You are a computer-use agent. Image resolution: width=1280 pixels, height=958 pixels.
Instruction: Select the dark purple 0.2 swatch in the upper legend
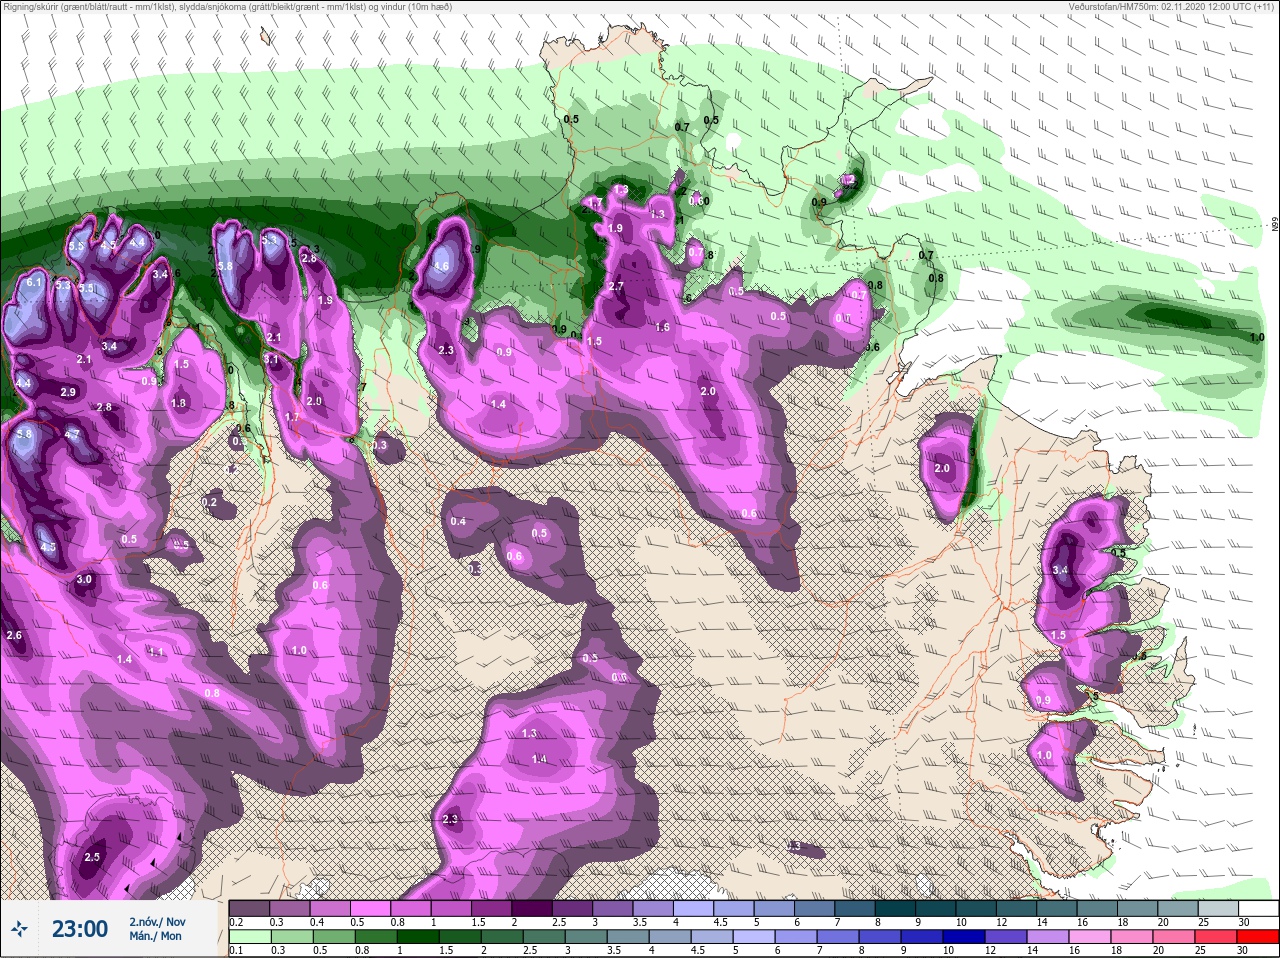click(x=249, y=908)
